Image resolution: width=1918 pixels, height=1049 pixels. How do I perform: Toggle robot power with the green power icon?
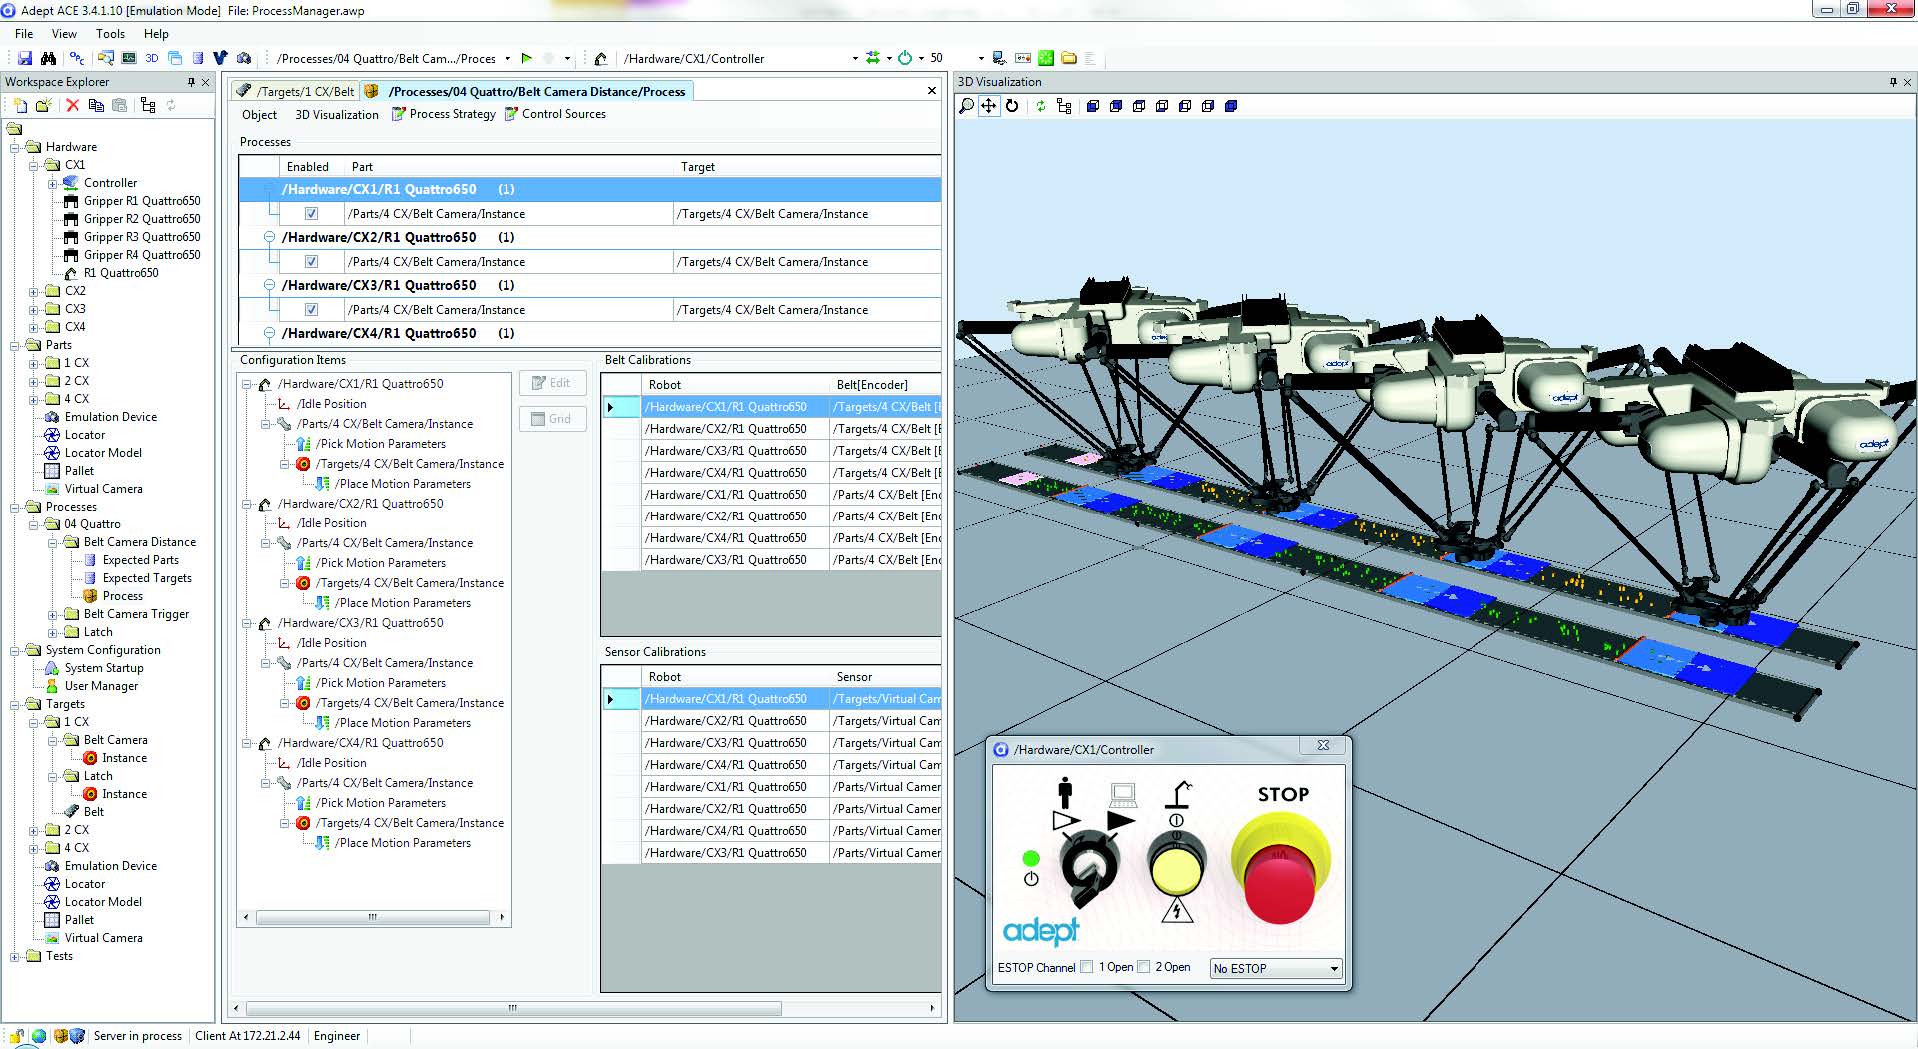click(x=905, y=58)
